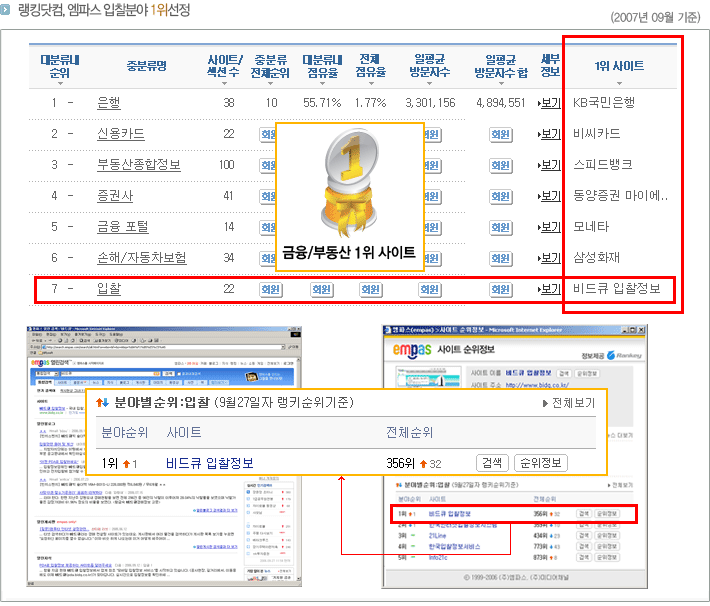
Task: Click 순위정보 in the info21c ranking row
Action: tap(607, 558)
